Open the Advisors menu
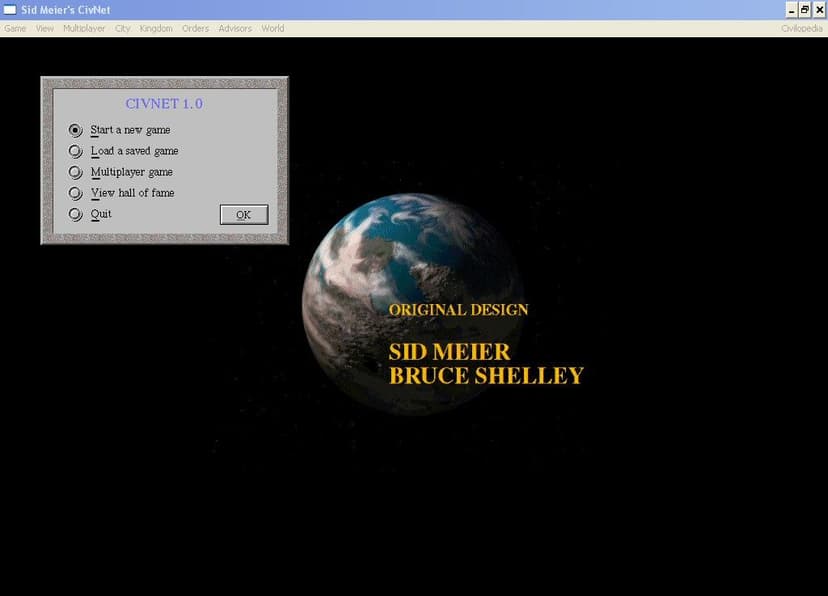828x596 pixels. tap(235, 29)
